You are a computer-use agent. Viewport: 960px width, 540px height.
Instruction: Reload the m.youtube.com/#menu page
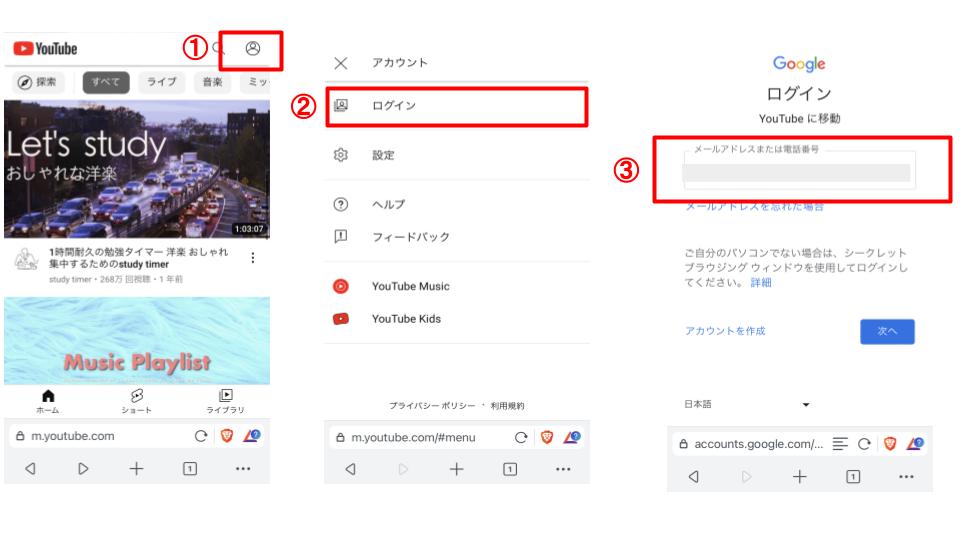(x=521, y=437)
